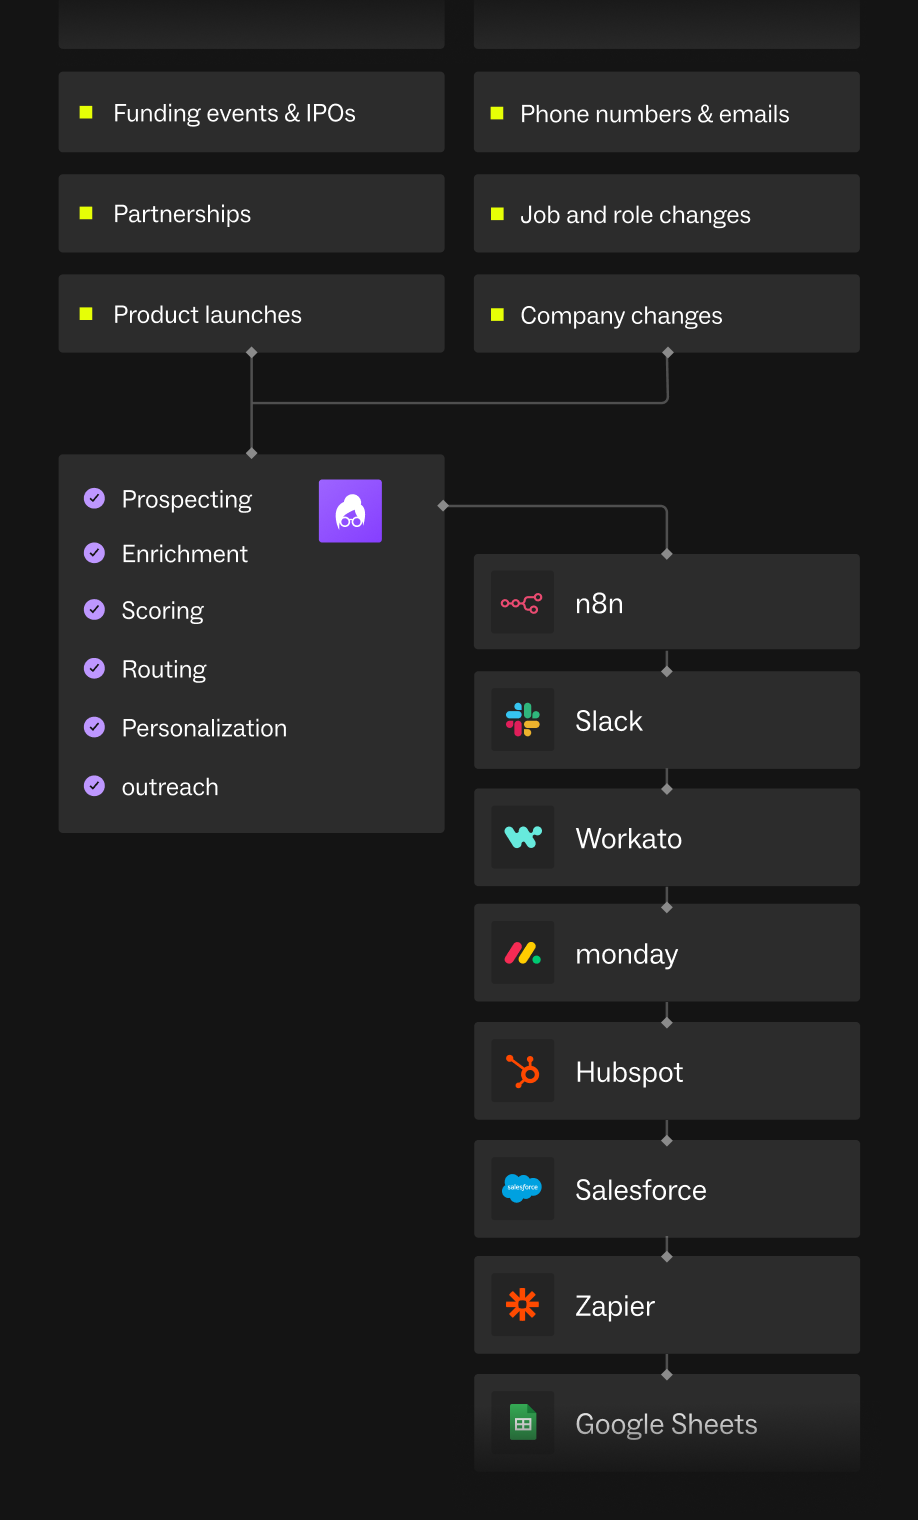Click the Slack integration name

[609, 721]
